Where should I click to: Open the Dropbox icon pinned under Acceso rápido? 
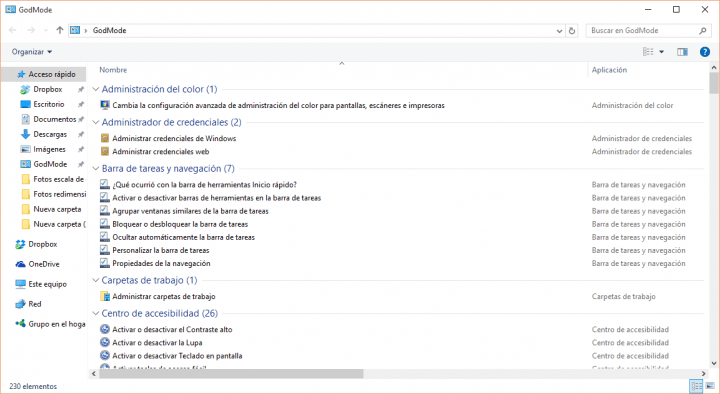pyautogui.click(x=25, y=89)
